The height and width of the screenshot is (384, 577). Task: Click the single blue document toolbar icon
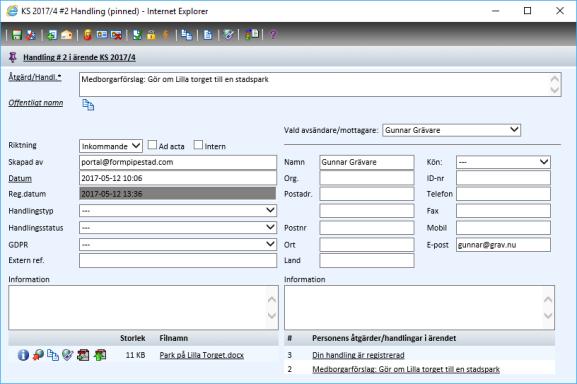tap(208, 35)
